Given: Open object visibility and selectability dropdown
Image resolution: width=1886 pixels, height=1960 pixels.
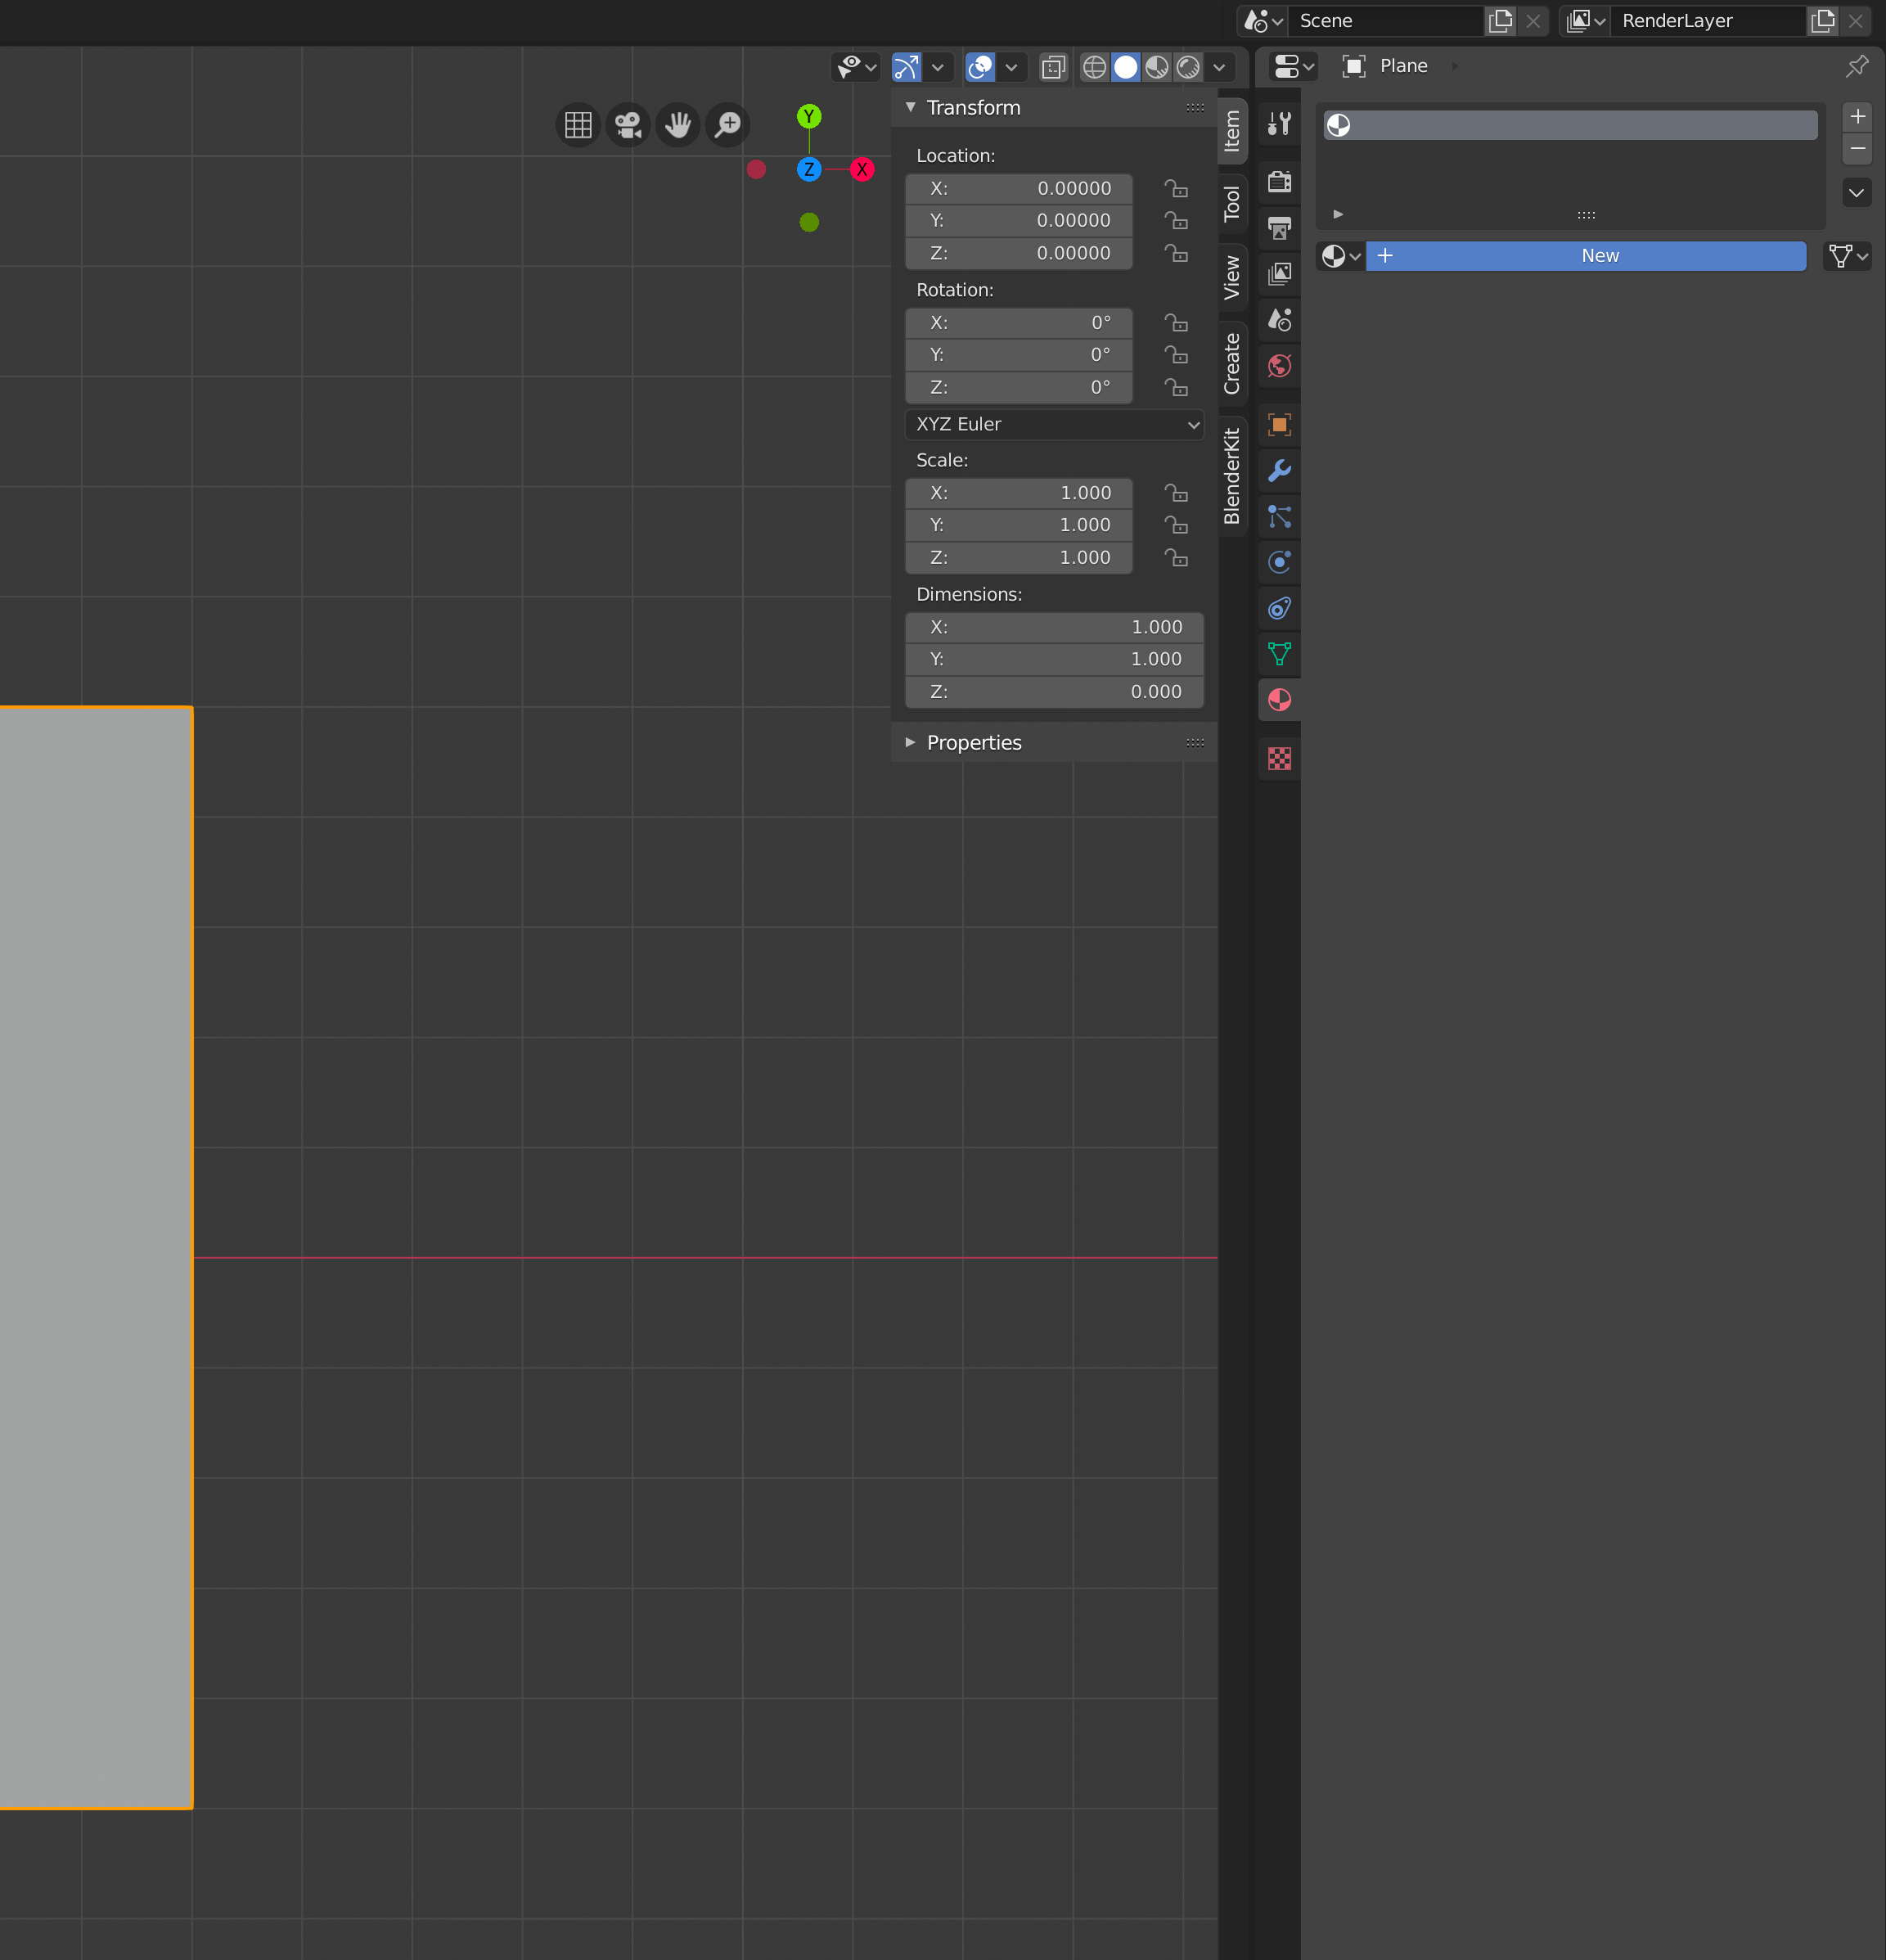Looking at the screenshot, I should point(857,67).
